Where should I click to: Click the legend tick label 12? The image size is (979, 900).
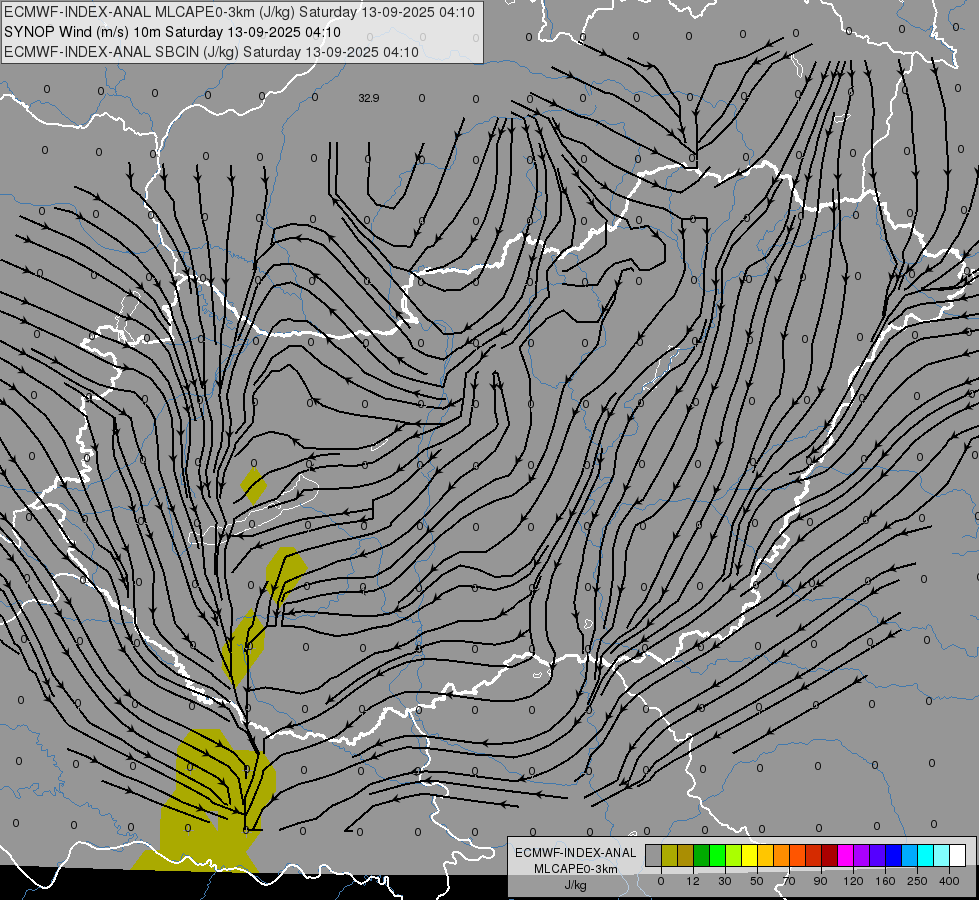click(x=693, y=881)
